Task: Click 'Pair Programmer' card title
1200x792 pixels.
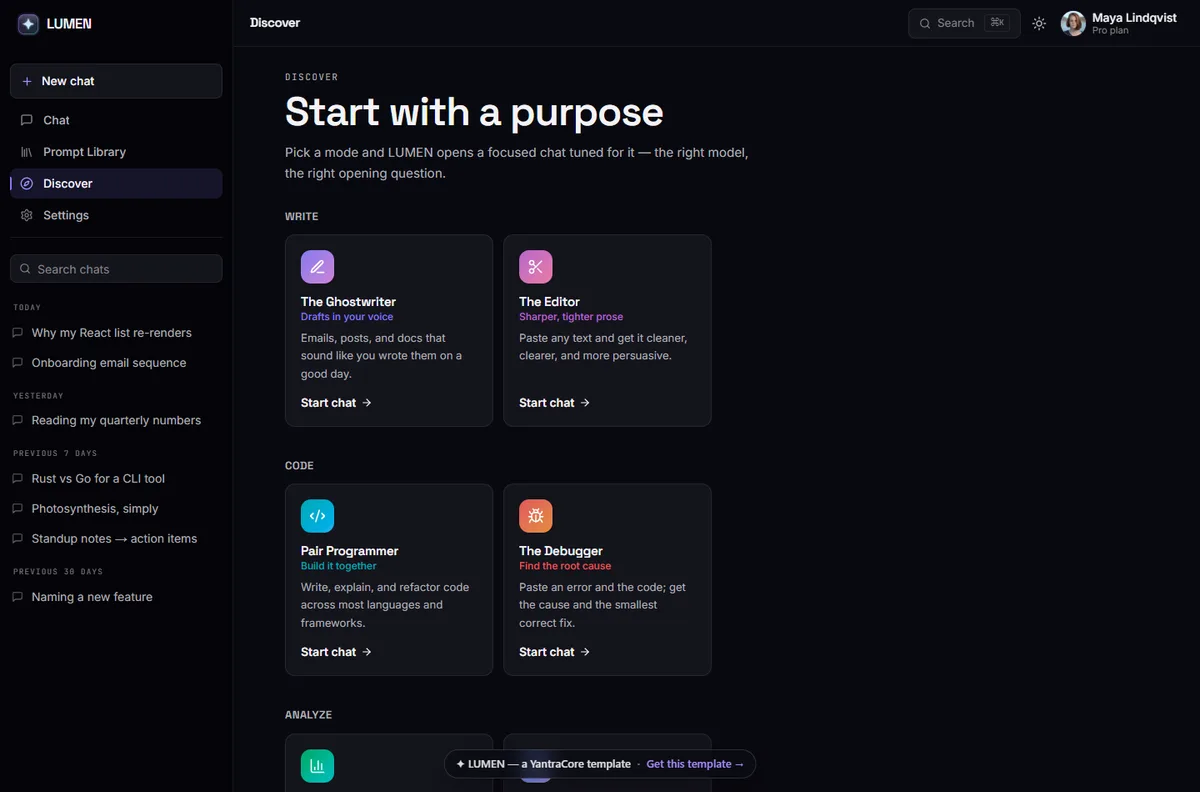Action: [x=349, y=551]
